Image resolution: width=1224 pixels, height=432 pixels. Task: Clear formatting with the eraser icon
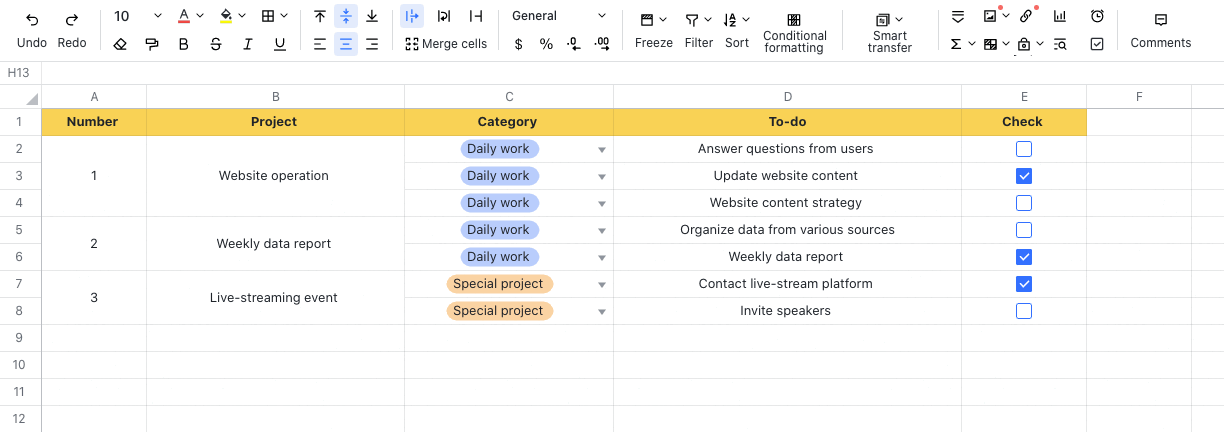(x=120, y=44)
